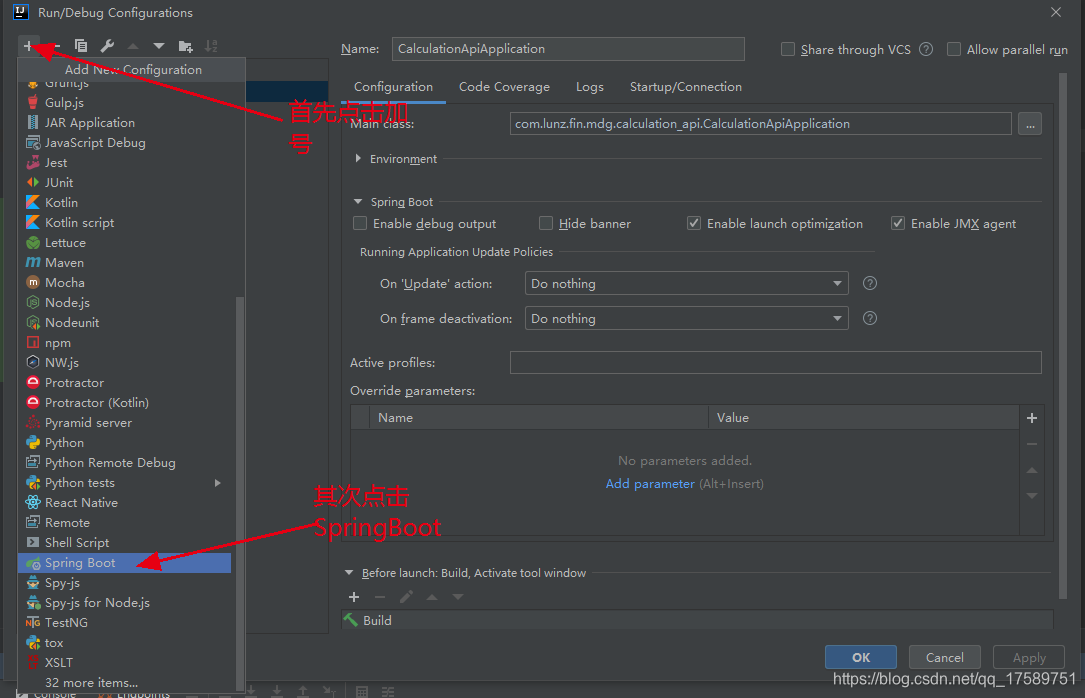The height and width of the screenshot is (698, 1085).
Task: Switch to Code Coverage tab
Action: click(504, 87)
